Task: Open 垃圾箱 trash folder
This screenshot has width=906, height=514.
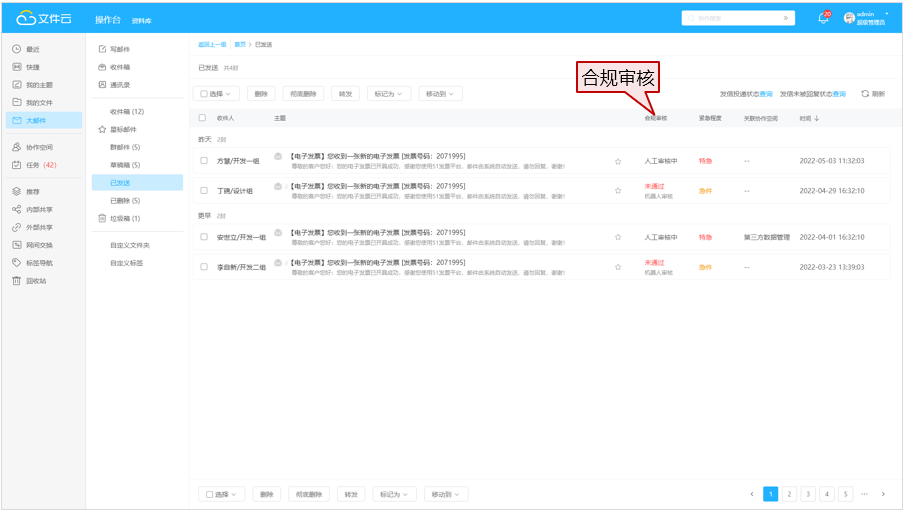Action: (124, 218)
